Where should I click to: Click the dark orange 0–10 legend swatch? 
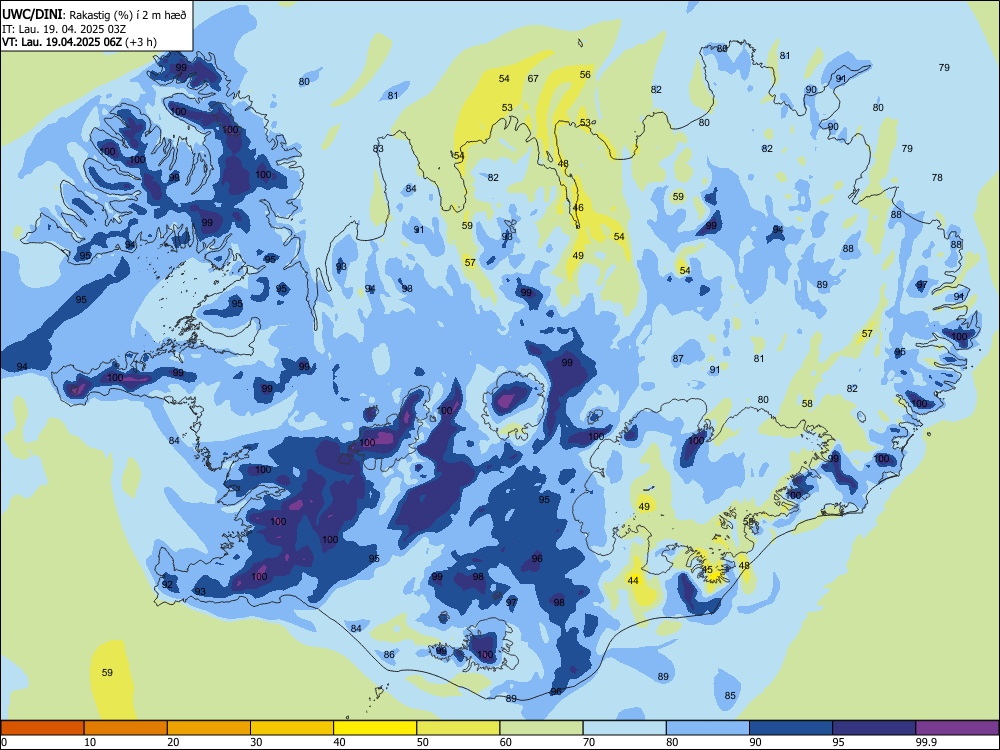pyautogui.click(x=42, y=728)
